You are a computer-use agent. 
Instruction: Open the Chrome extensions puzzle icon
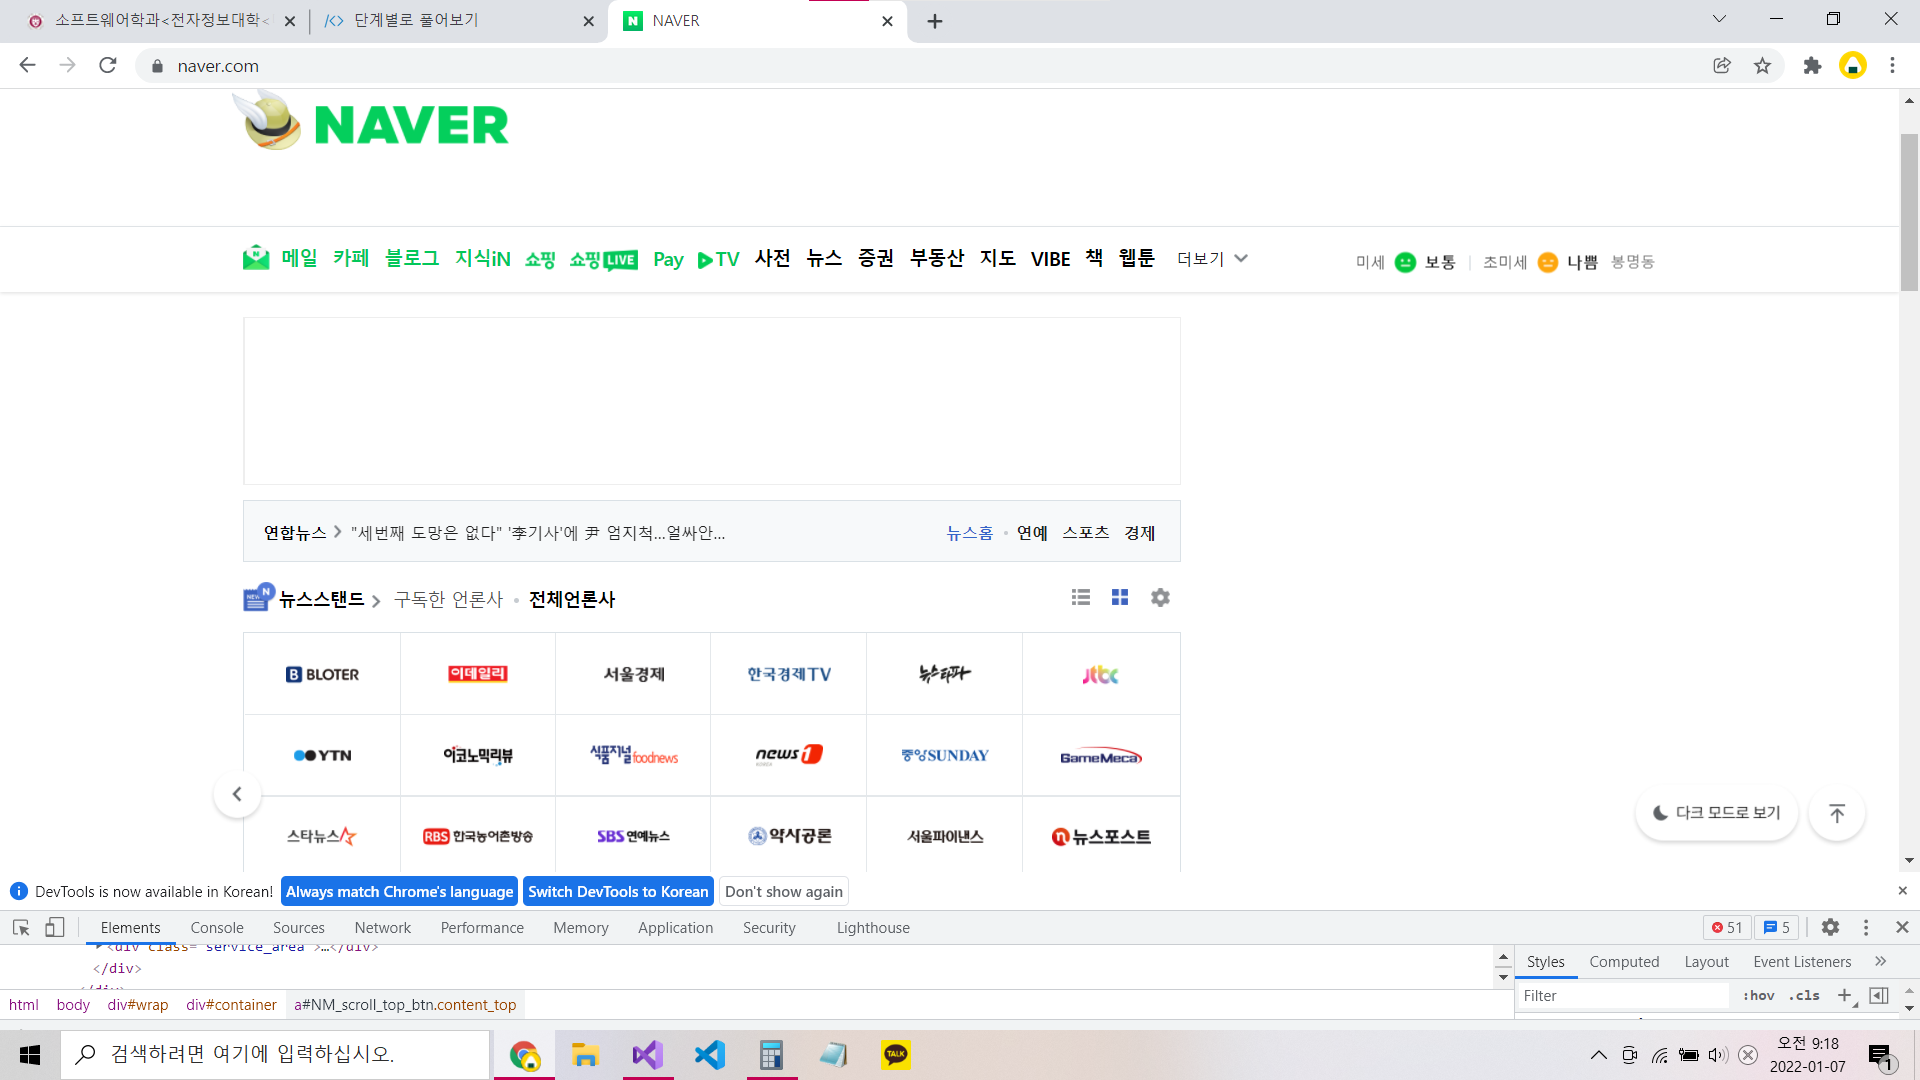point(1812,66)
